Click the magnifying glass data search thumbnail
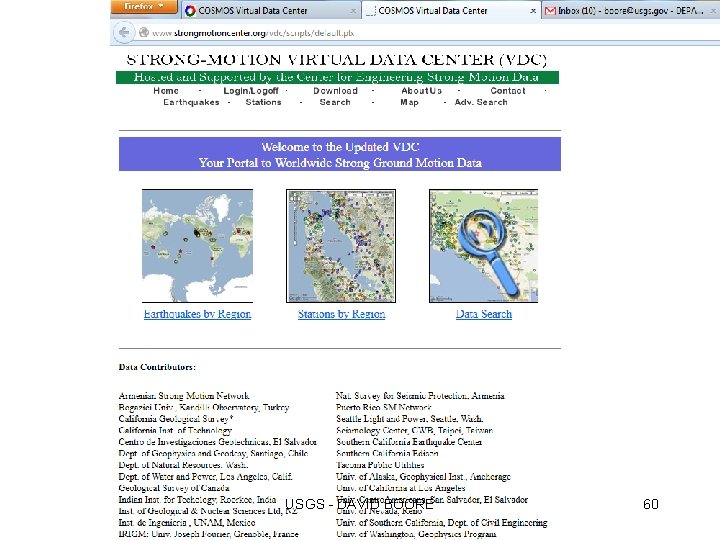 pos(483,246)
